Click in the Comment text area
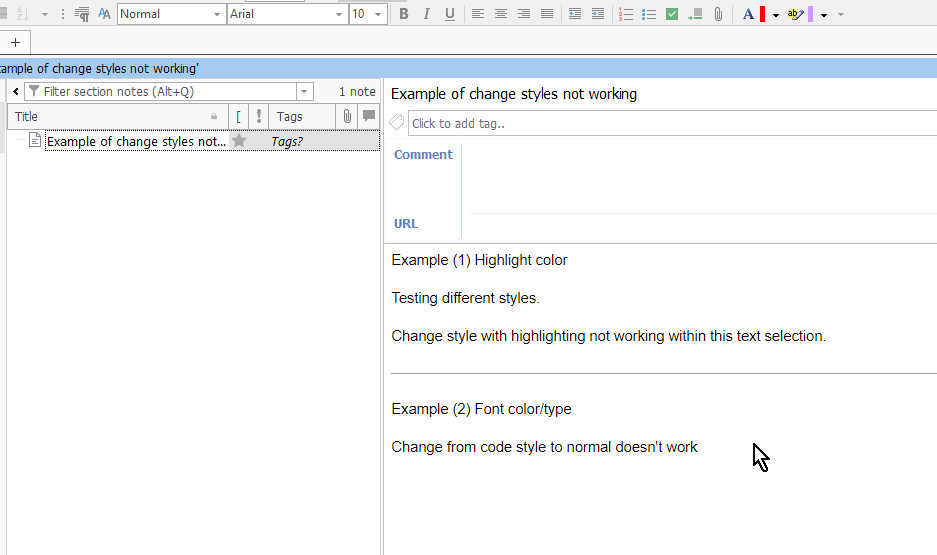 click(703, 178)
